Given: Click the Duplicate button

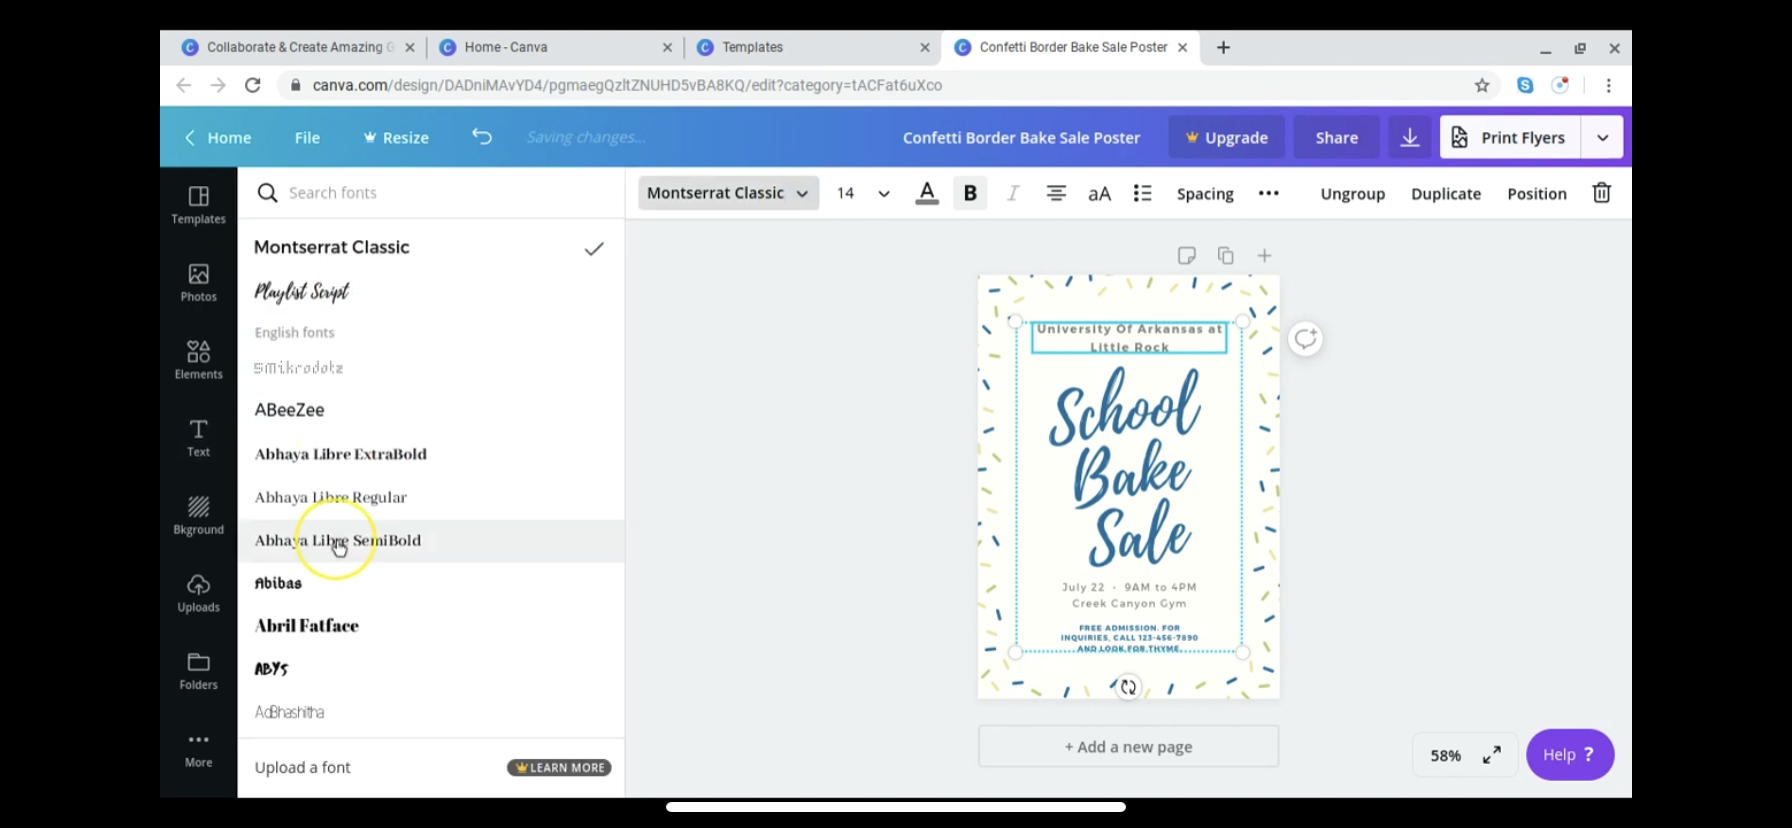Looking at the screenshot, I should 1446,194.
